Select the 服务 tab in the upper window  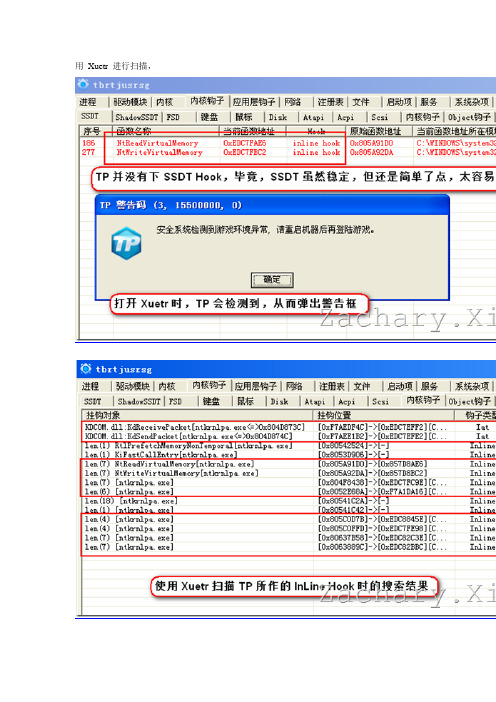tap(429, 102)
